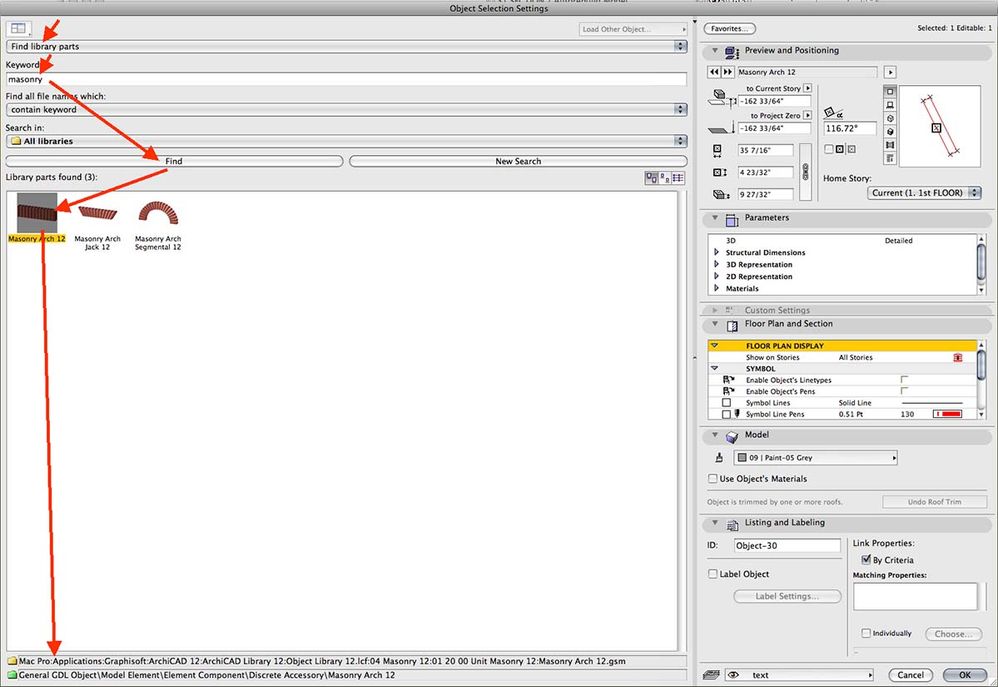
Task: Enable Object's Linetypes checkbox
Action: [904, 380]
